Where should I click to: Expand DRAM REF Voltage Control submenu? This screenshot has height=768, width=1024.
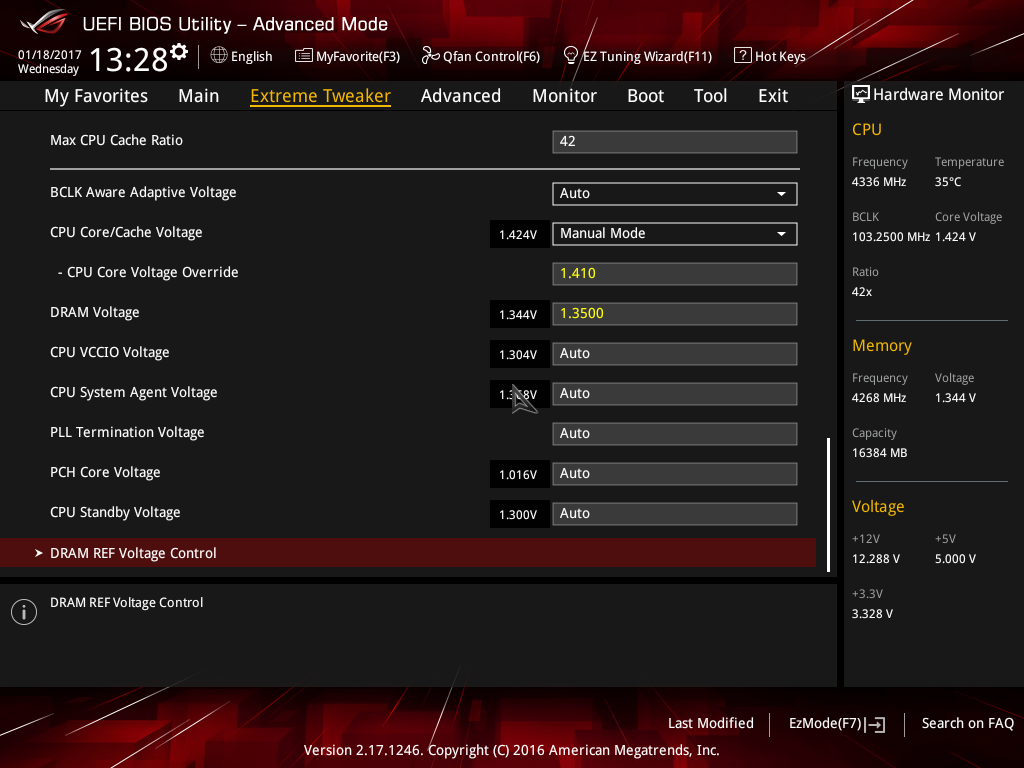(x=408, y=553)
